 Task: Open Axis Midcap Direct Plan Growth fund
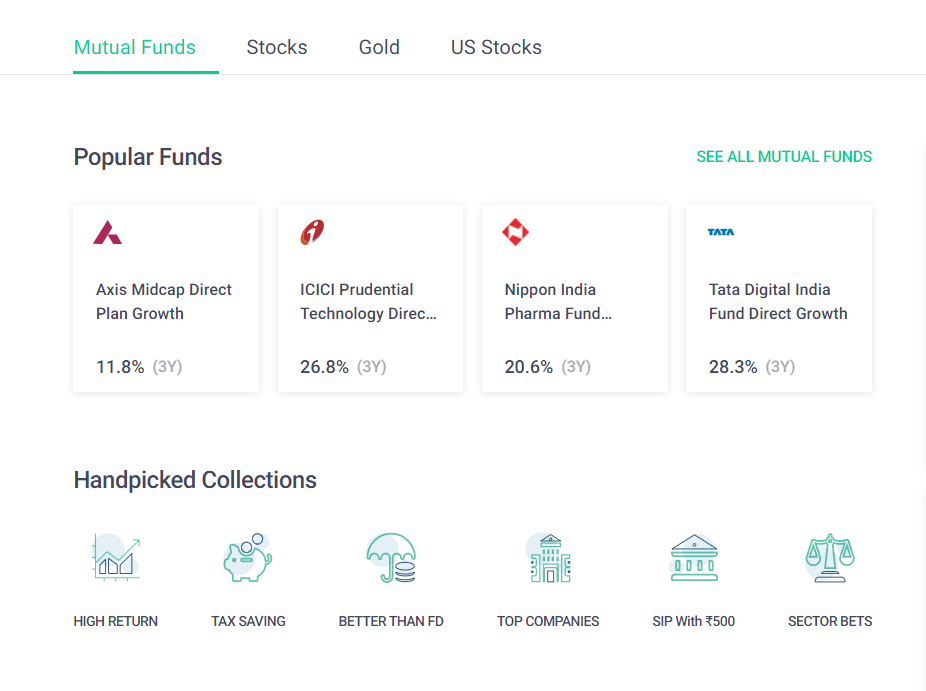pos(164,301)
